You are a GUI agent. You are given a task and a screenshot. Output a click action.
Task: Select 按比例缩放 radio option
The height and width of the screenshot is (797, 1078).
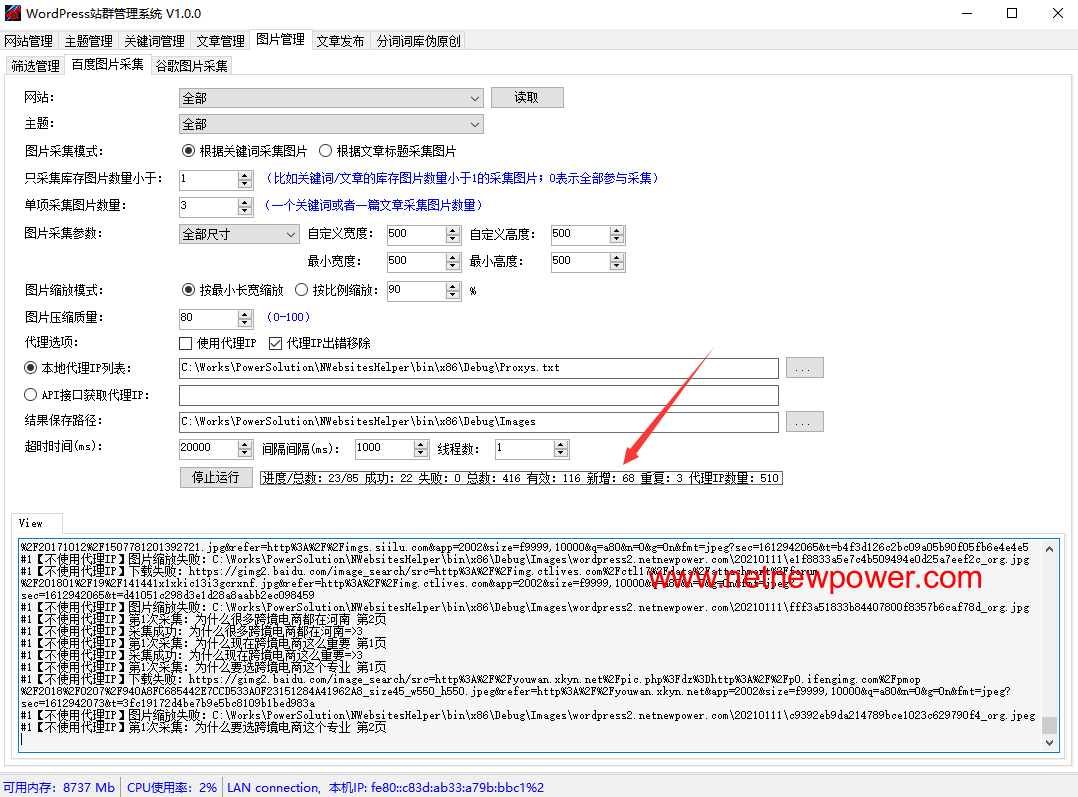[x=336, y=290]
